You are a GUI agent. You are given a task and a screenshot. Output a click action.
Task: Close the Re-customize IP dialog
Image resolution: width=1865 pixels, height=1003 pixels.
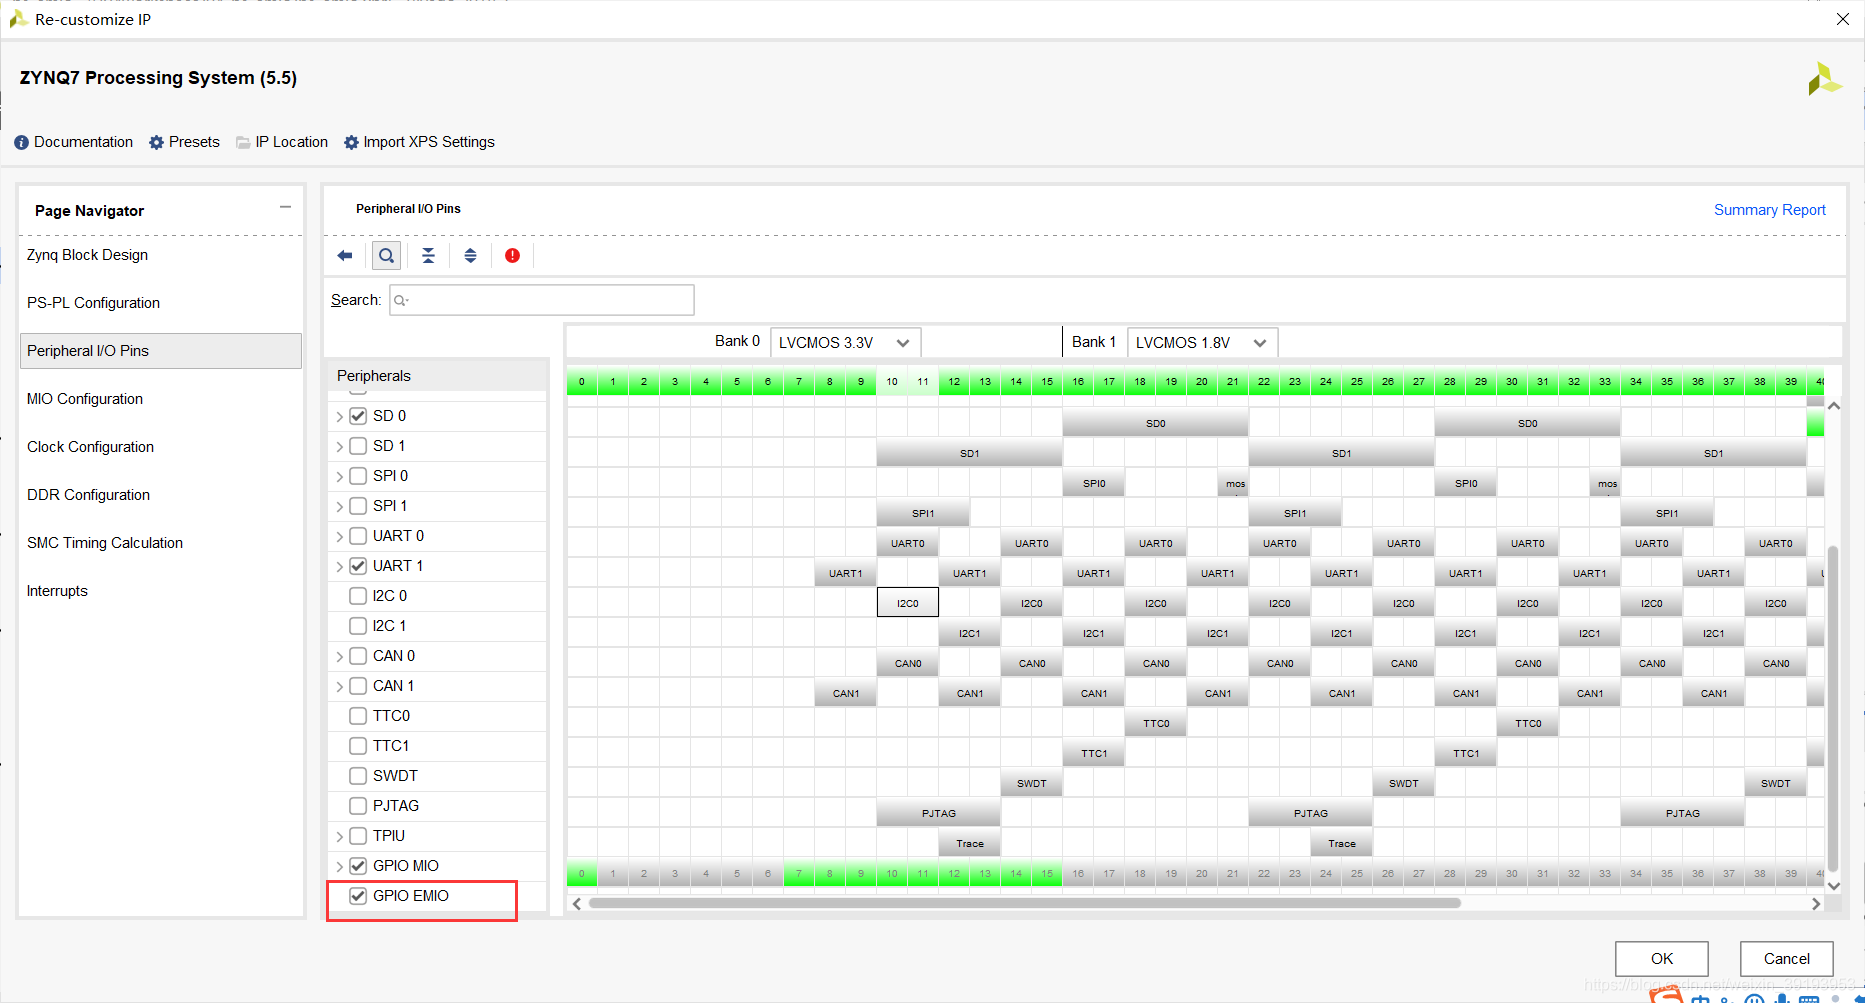1843,19
